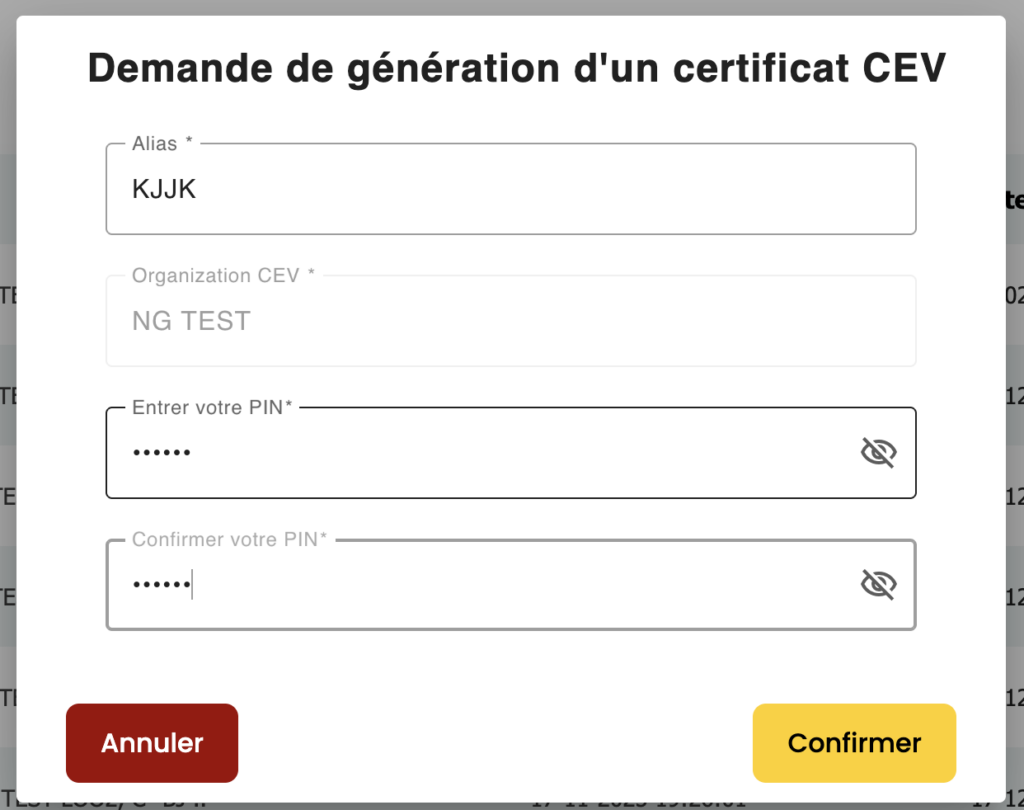Focus the Confirmer votre PIN field
Screen dimensions: 1024x810
coord(480,584)
